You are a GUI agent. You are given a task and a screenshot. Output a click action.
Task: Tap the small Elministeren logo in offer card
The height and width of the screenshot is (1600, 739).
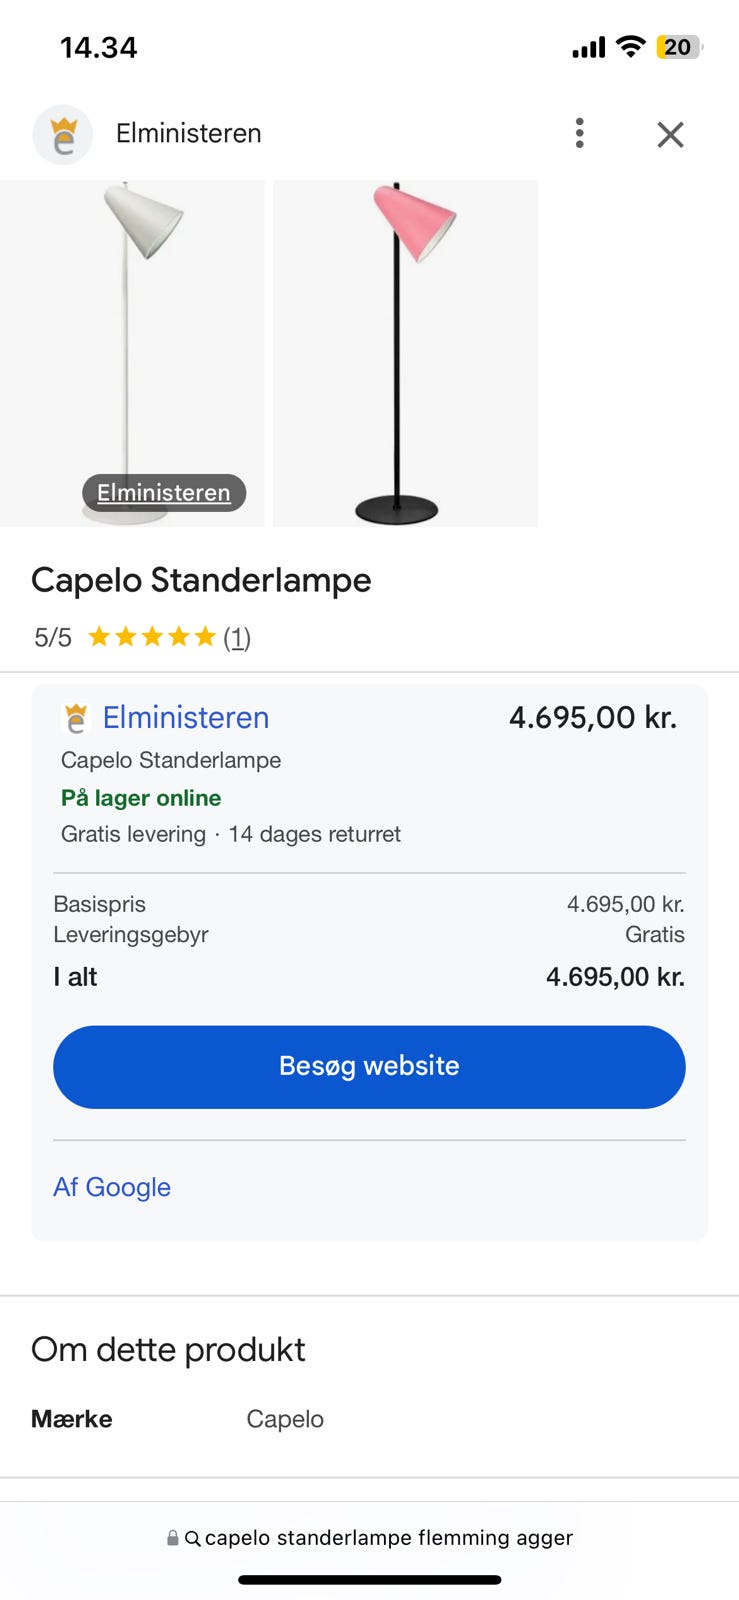pyautogui.click(x=76, y=718)
